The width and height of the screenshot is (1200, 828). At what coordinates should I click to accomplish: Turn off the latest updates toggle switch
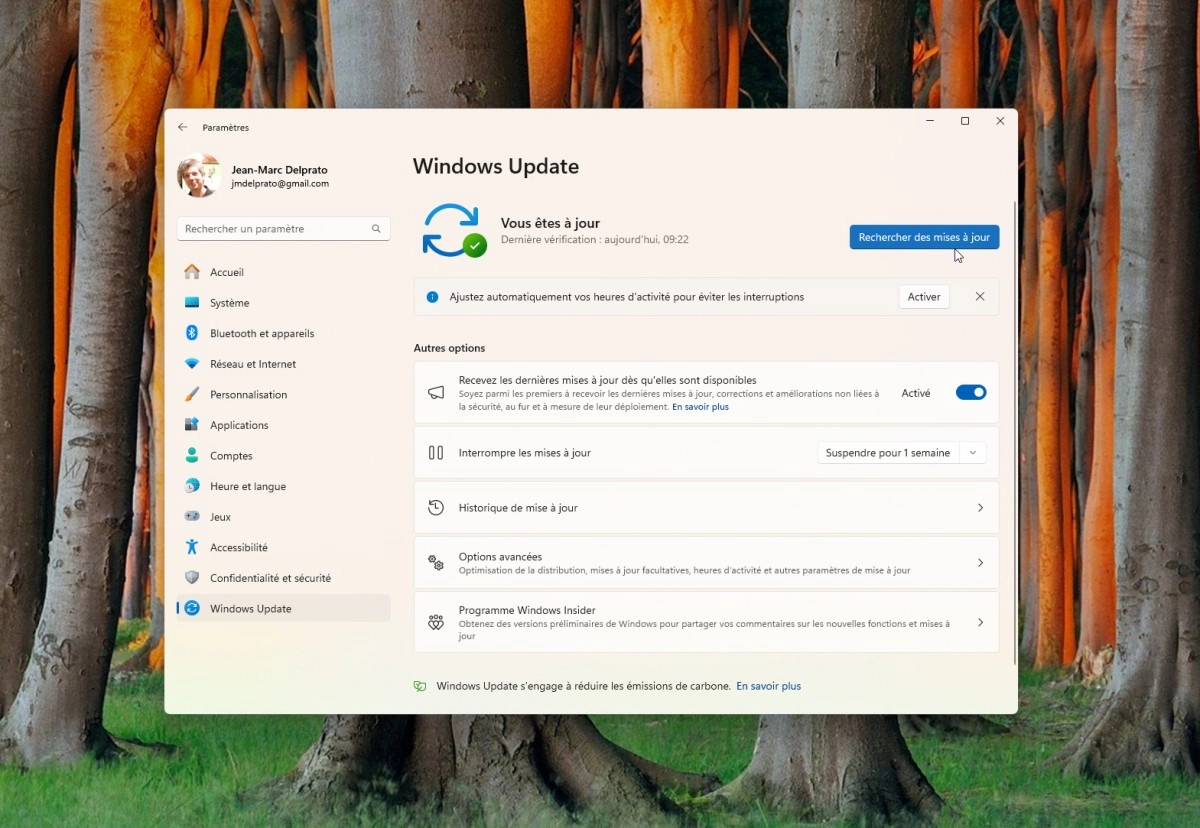[971, 393]
